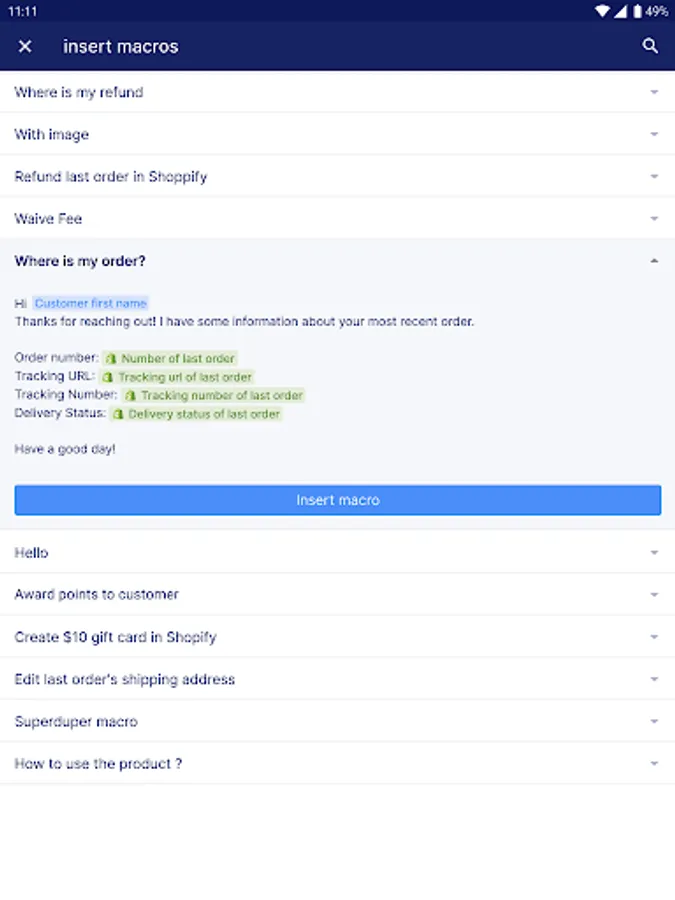Click Shopify icon on Number of last order
675x900 pixels.
(111, 359)
